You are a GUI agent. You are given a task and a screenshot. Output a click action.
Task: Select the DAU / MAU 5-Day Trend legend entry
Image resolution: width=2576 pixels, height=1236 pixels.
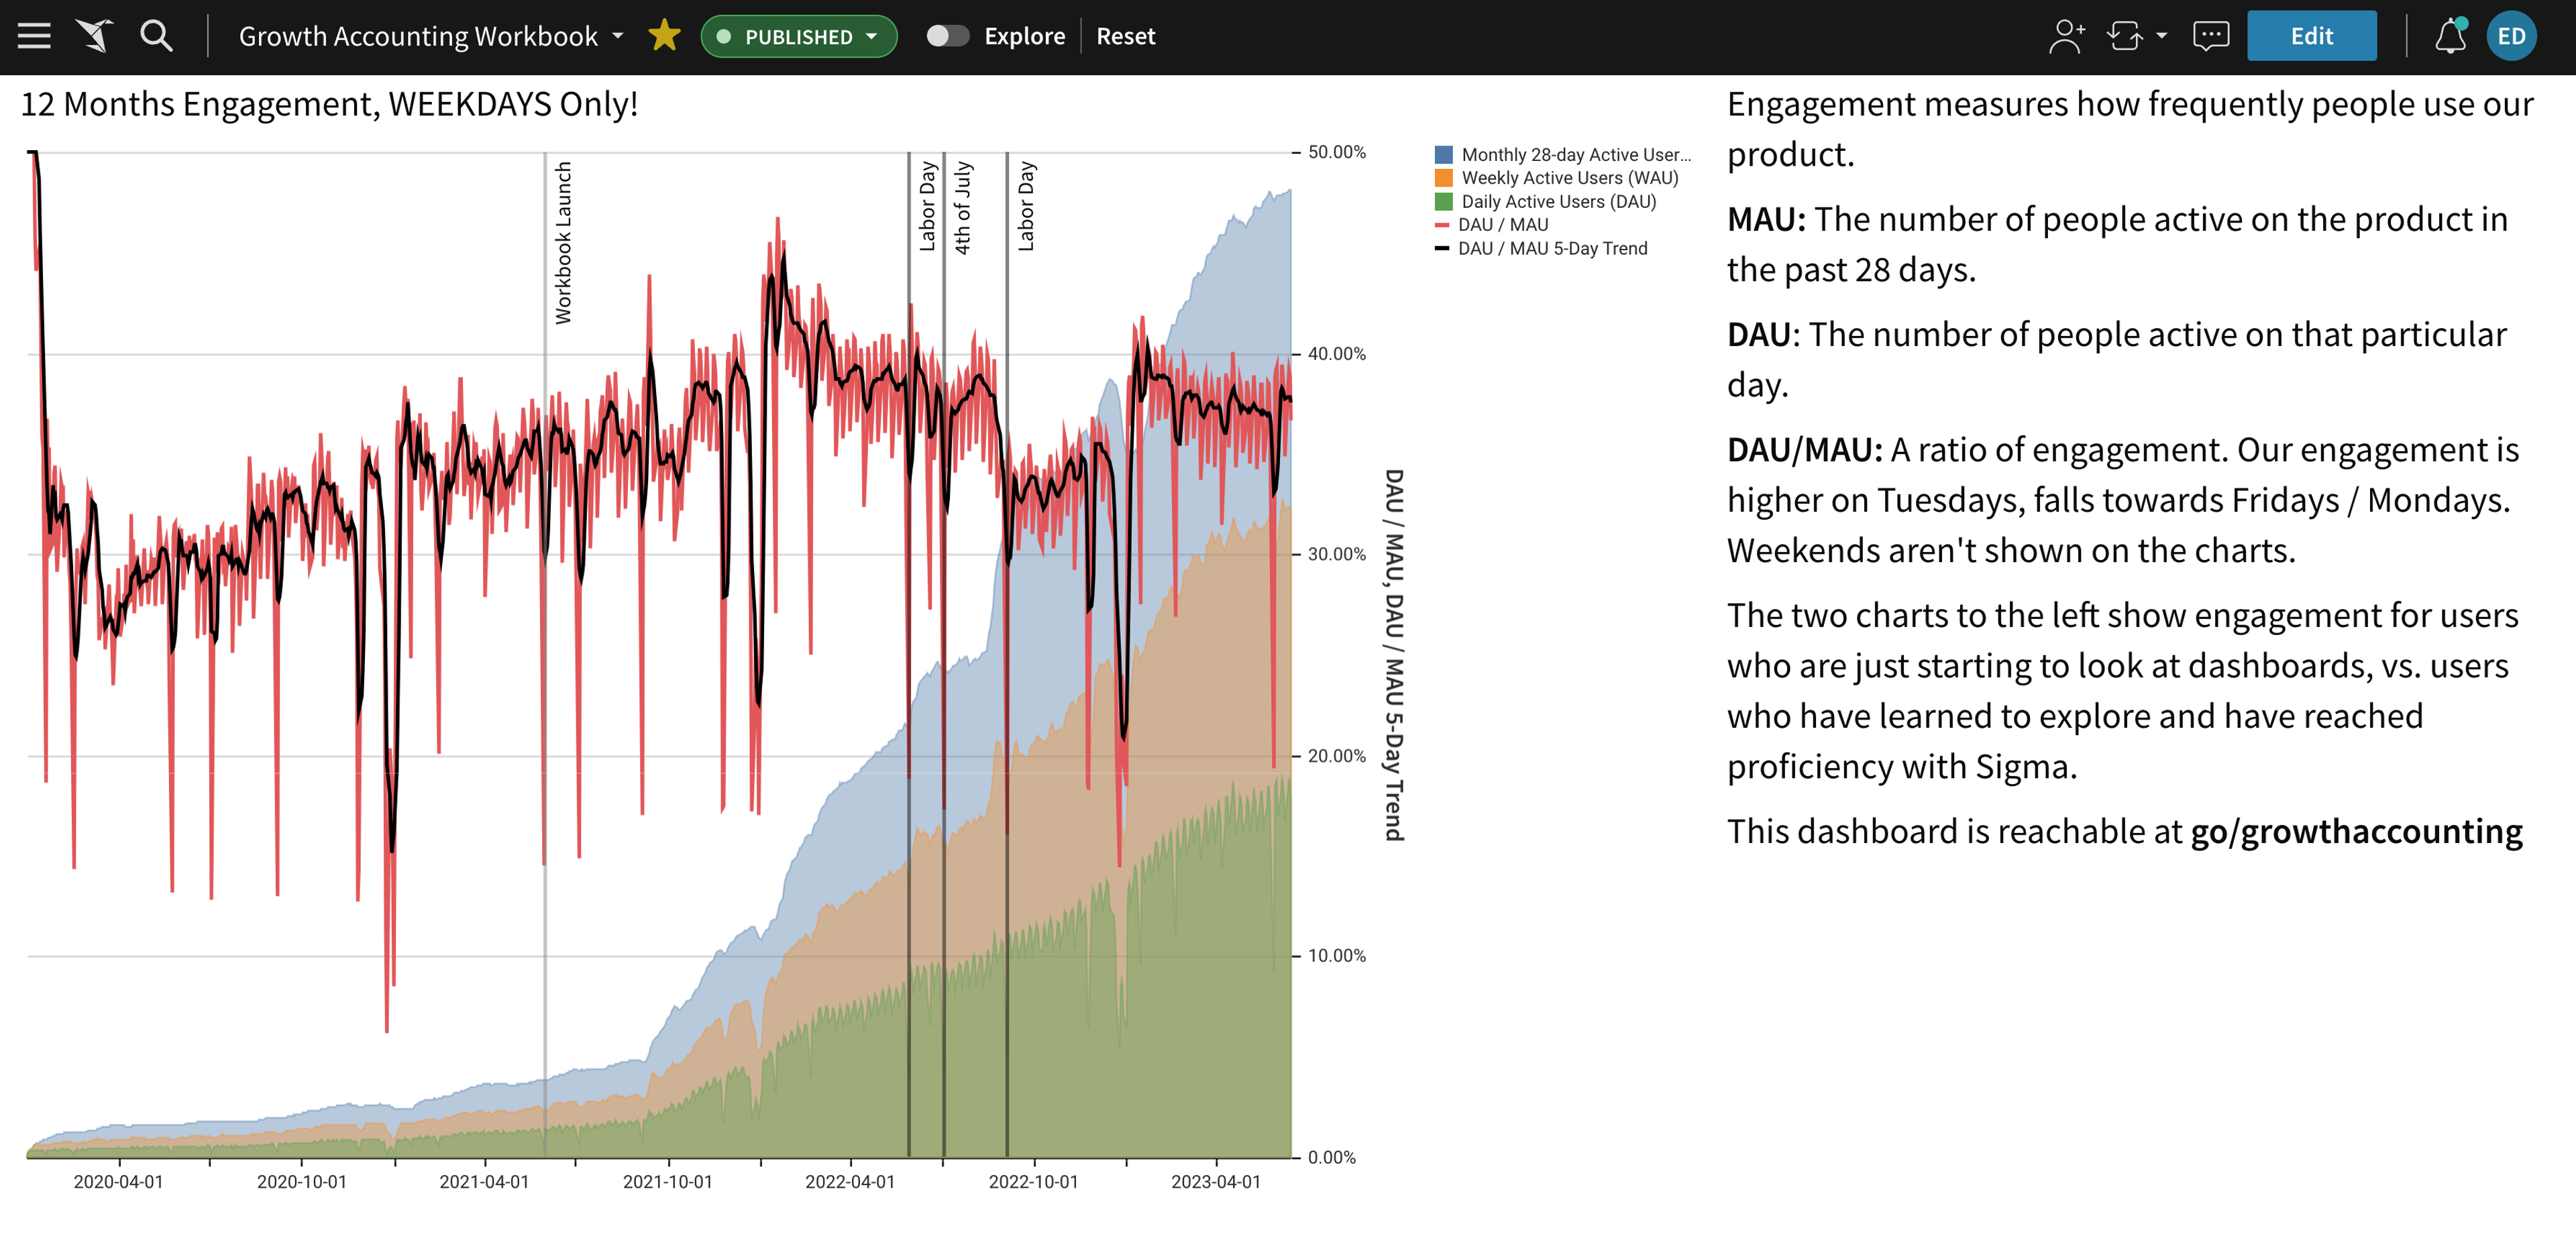click(x=1541, y=248)
